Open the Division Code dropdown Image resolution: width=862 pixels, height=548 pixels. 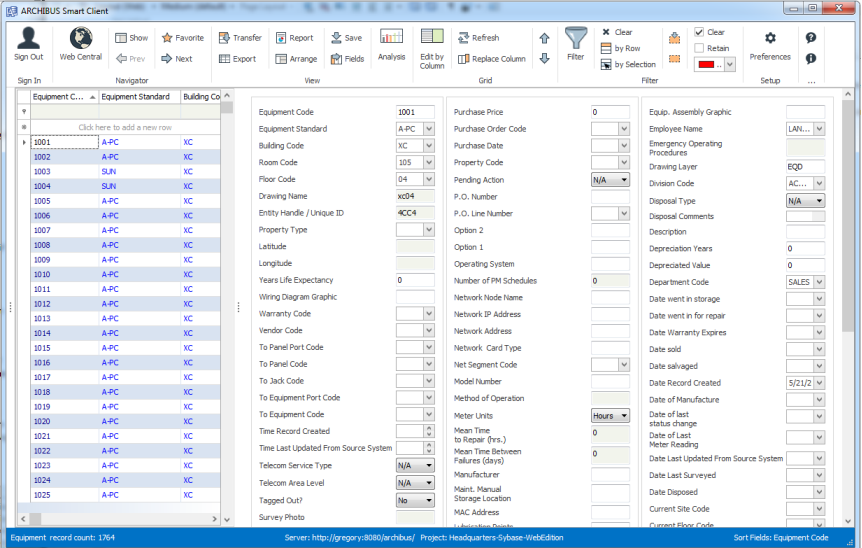coord(819,183)
